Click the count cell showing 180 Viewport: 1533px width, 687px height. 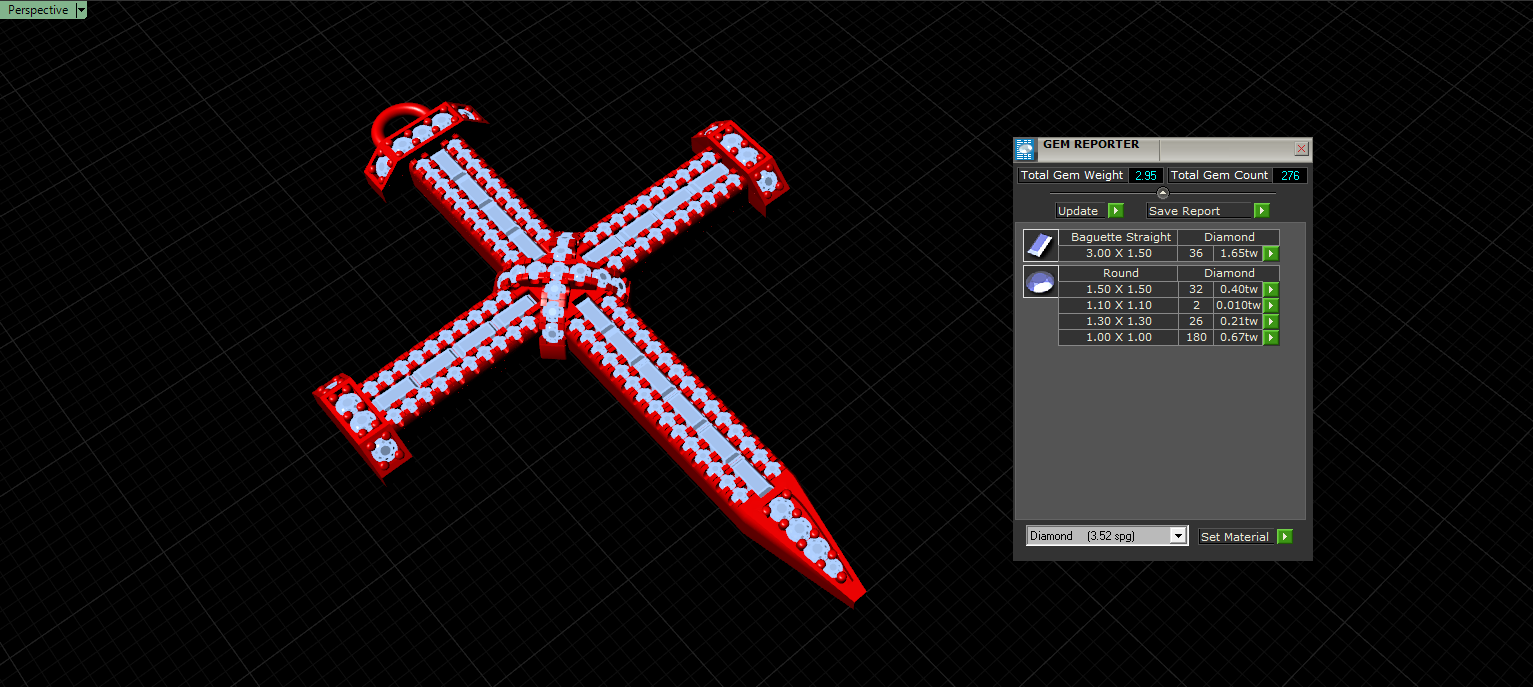coord(1196,338)
